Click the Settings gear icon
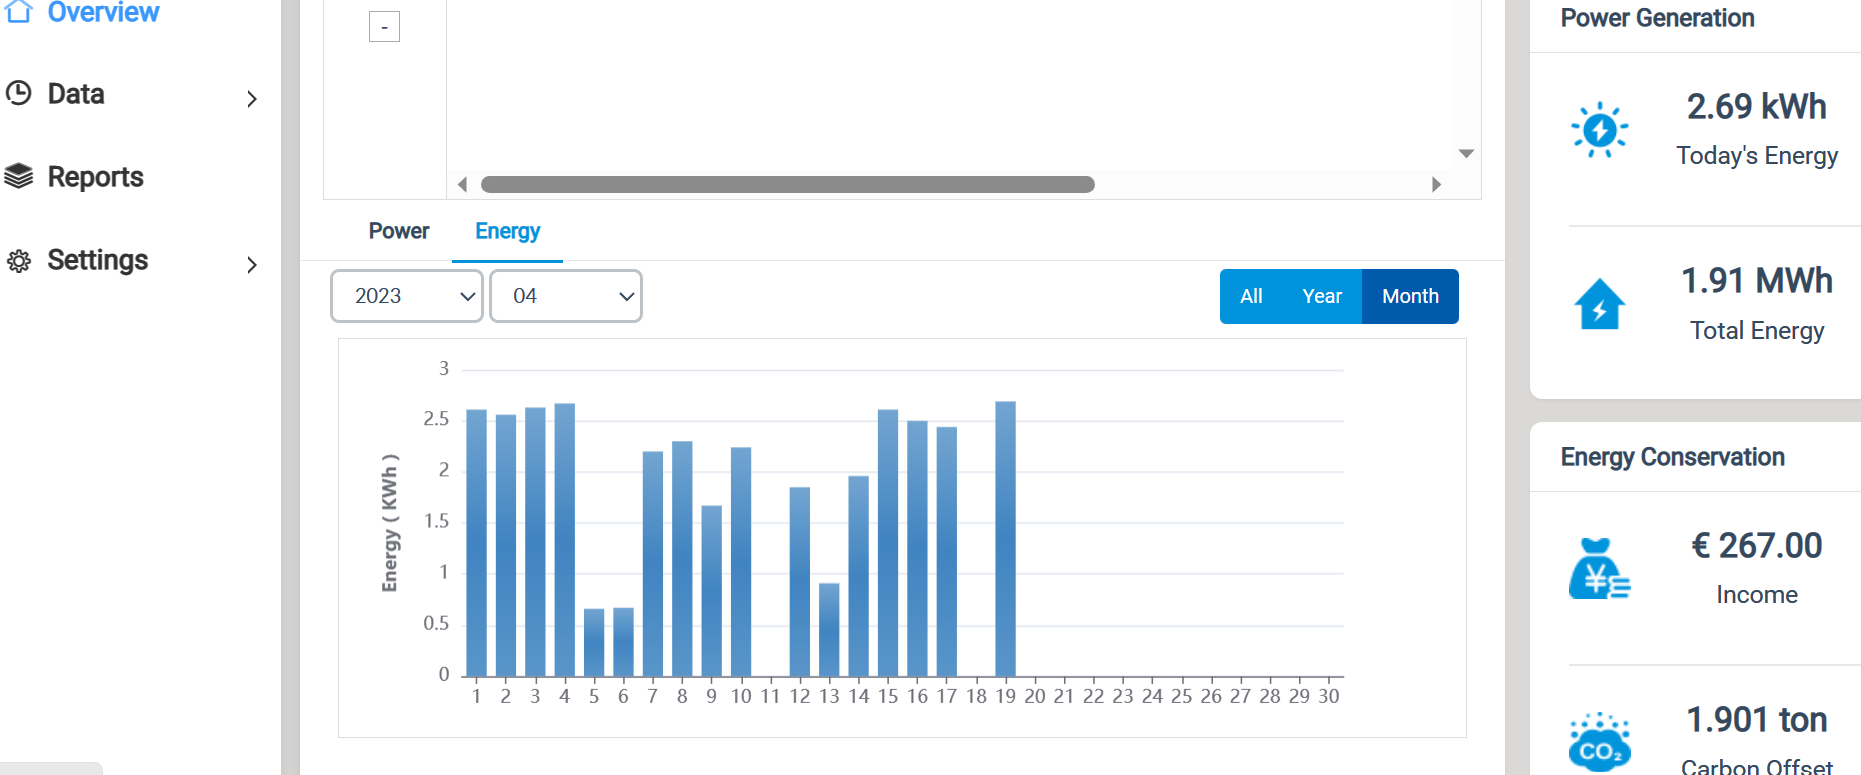 18,261
